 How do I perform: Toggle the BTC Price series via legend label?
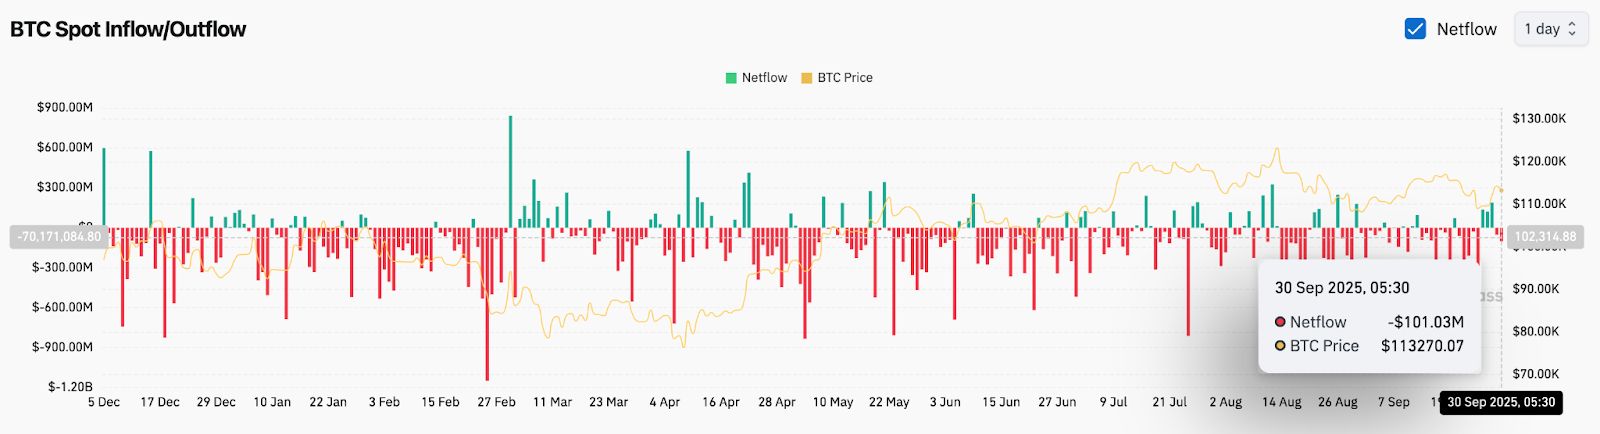[x=845, y=78]
